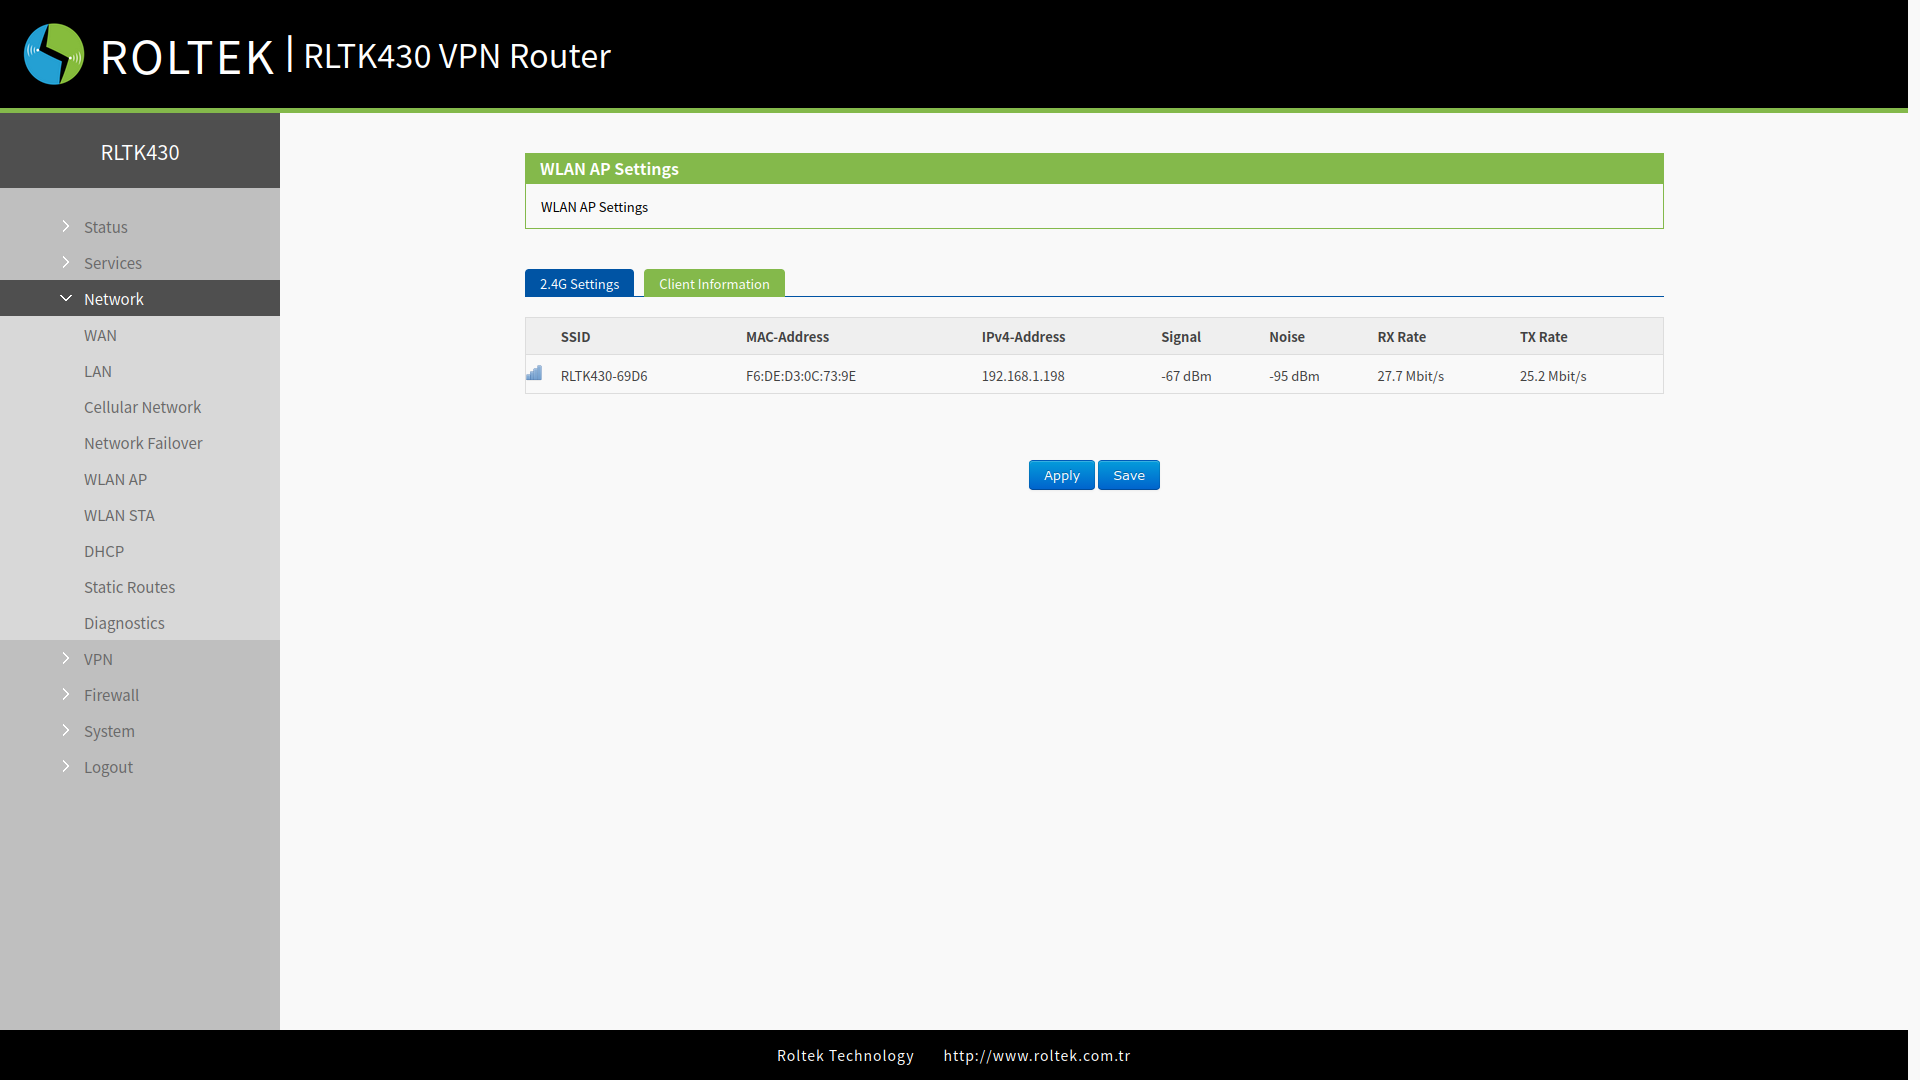Click the Noise column header
The height and width of the screenshot is (1080, 1920).
[x=1287, y=337]
